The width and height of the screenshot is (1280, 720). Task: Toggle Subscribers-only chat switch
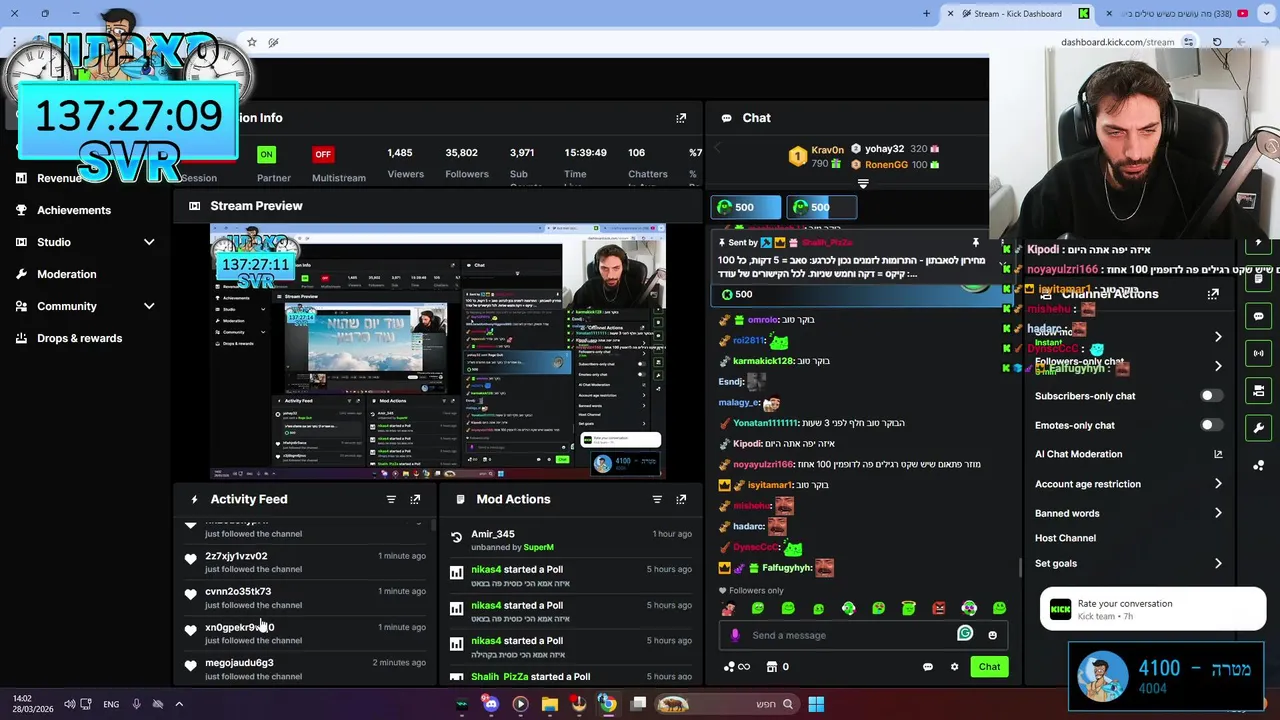(1211, 396)
